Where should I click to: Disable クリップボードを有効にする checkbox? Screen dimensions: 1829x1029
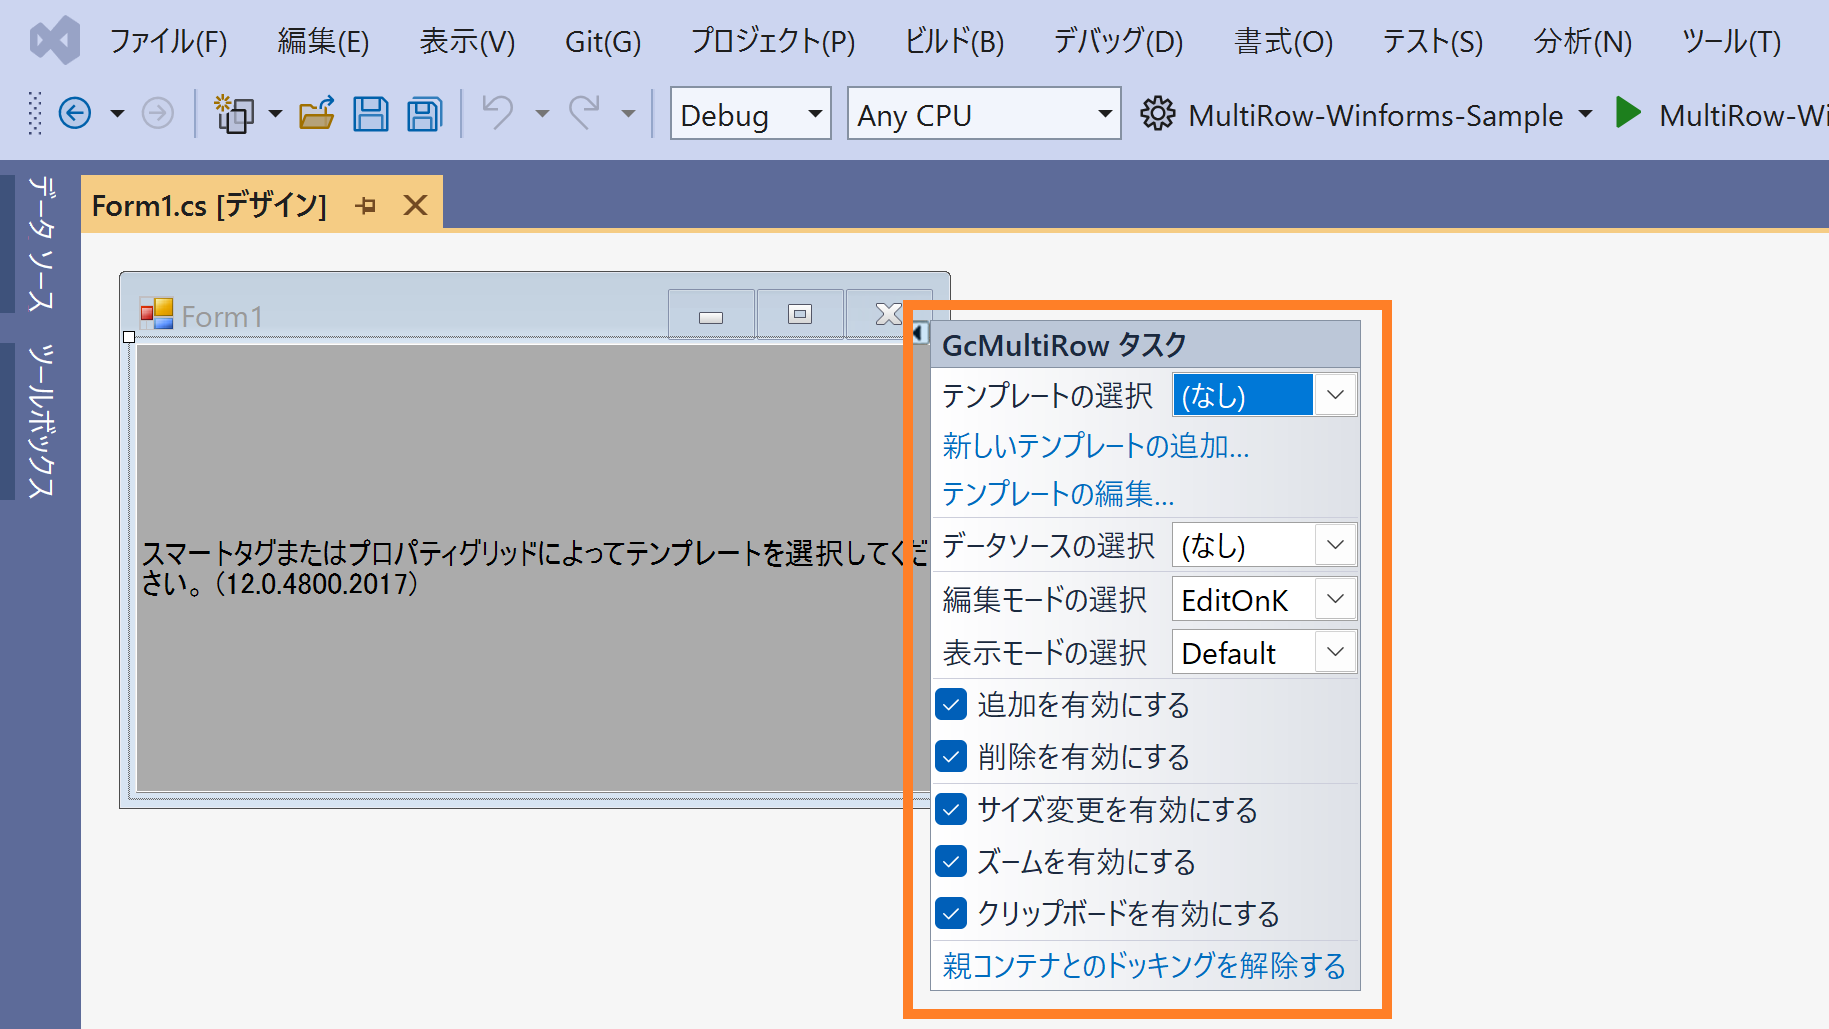pyautogui.click(x=951, y=913)
